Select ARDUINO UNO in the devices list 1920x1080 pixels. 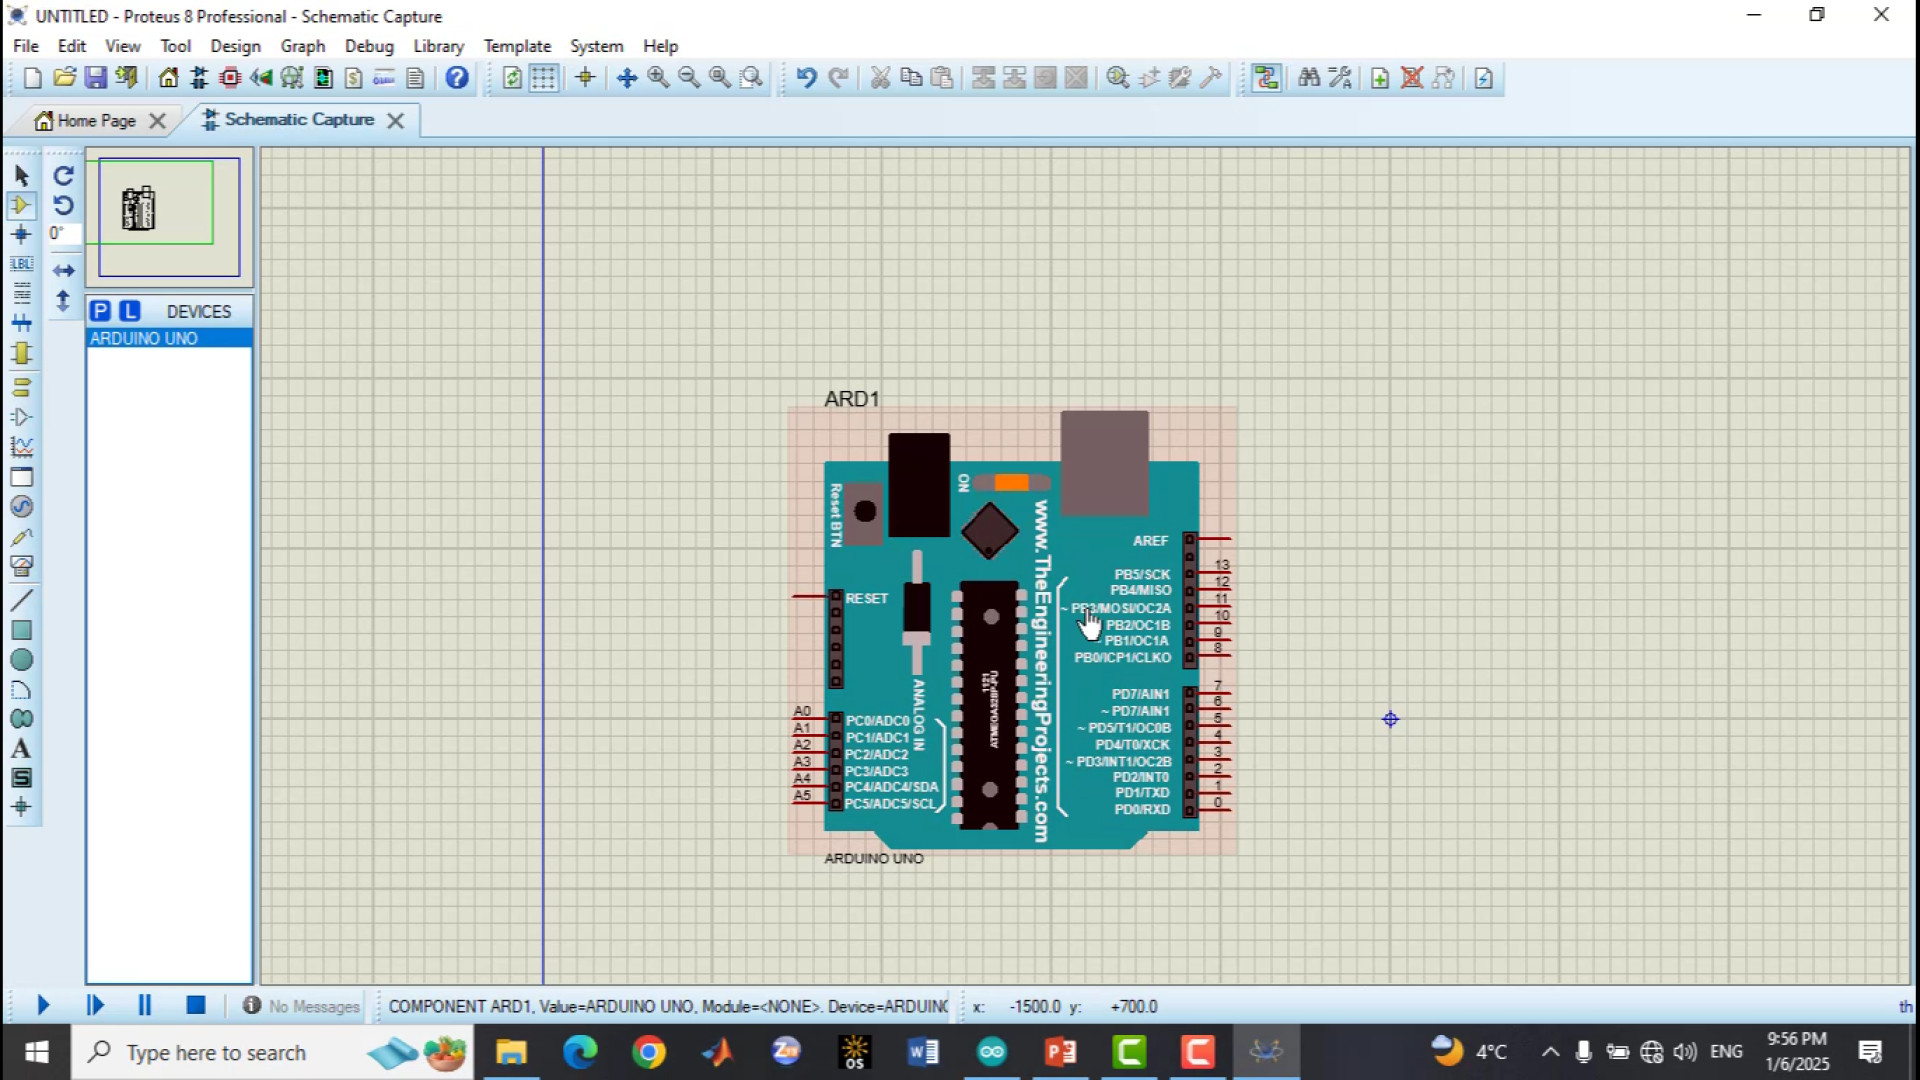point(144,338)
